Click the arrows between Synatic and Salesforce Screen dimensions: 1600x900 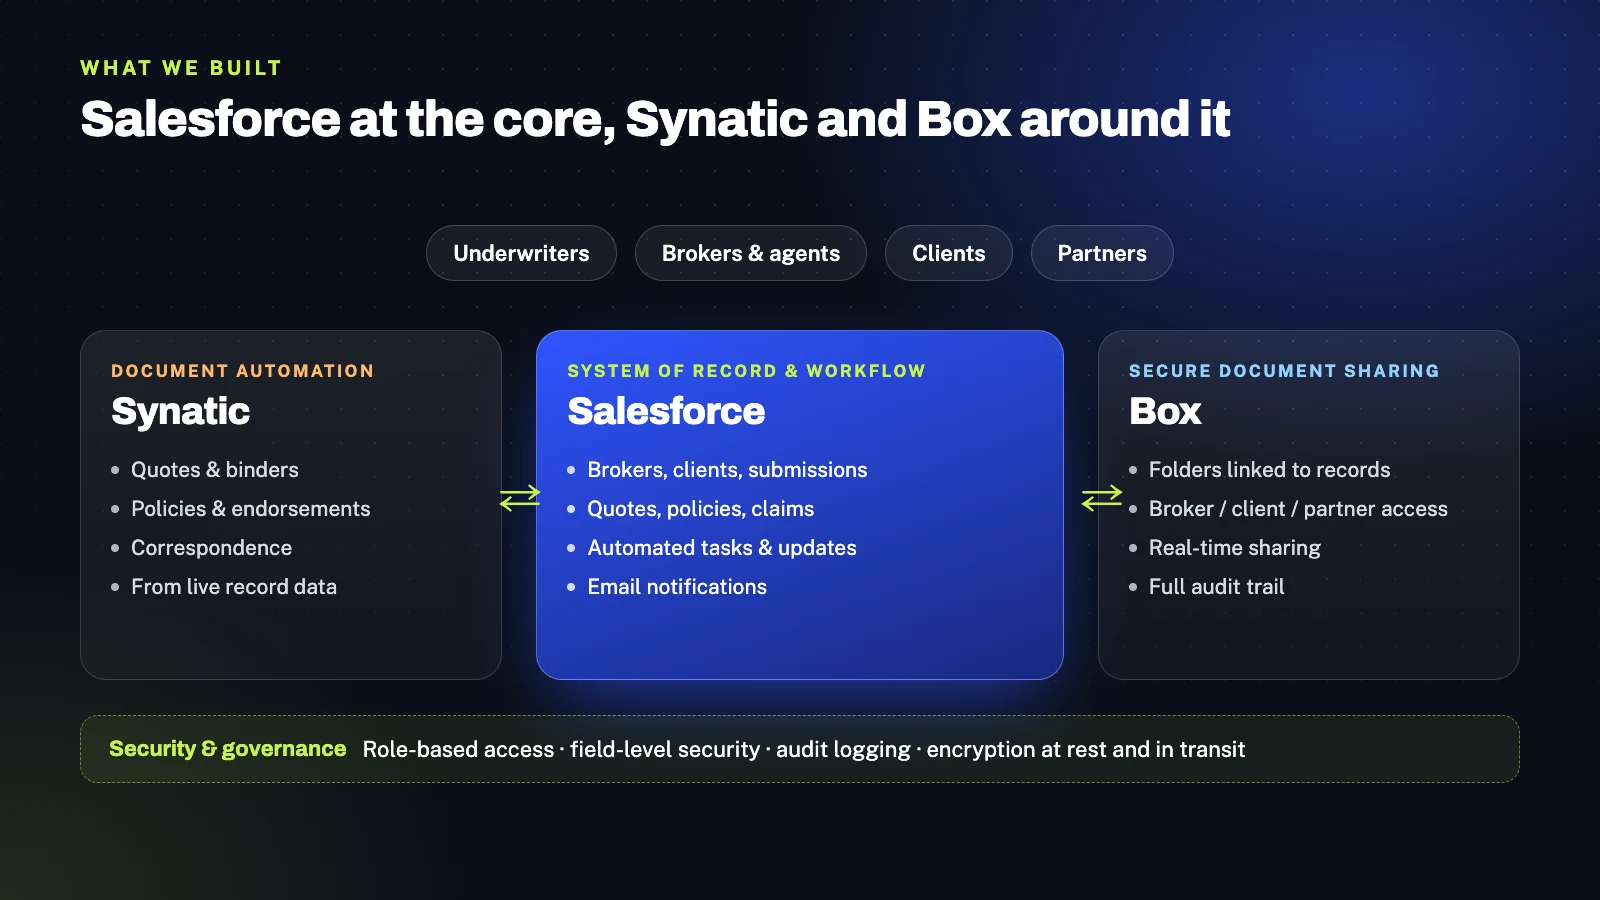(x=520, y=497)
